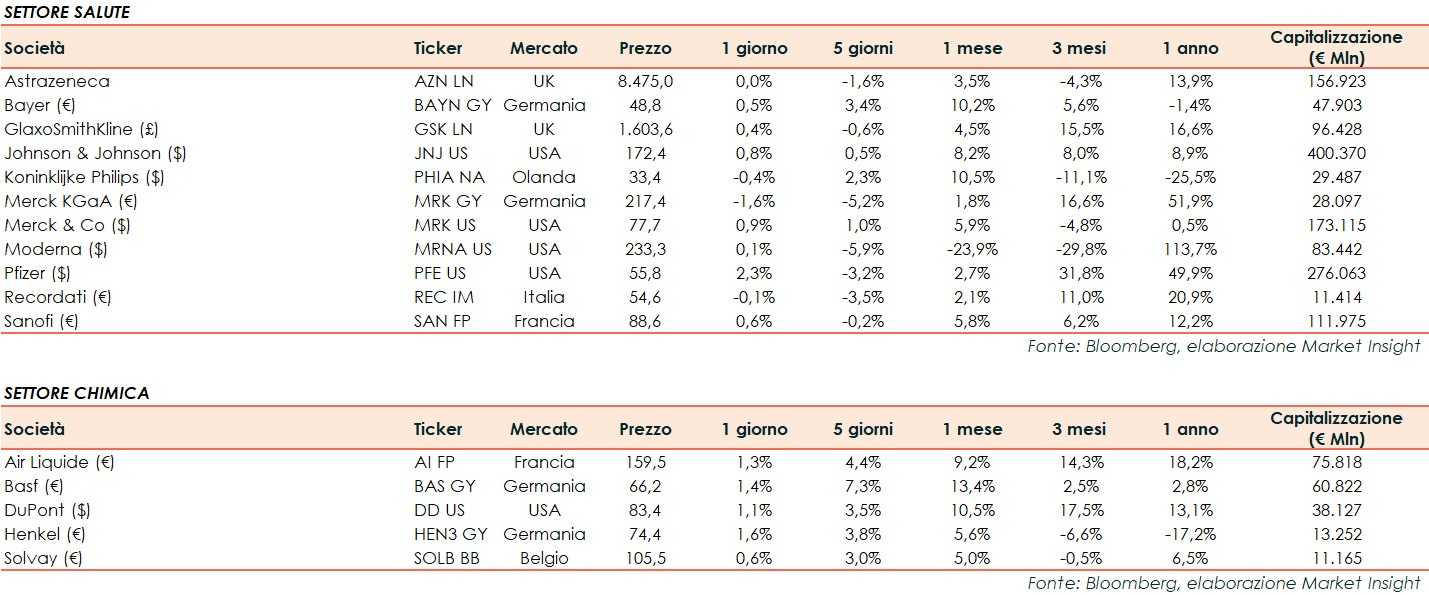Select Moderna's 1 anno value 113,7%

(1190, 249)
